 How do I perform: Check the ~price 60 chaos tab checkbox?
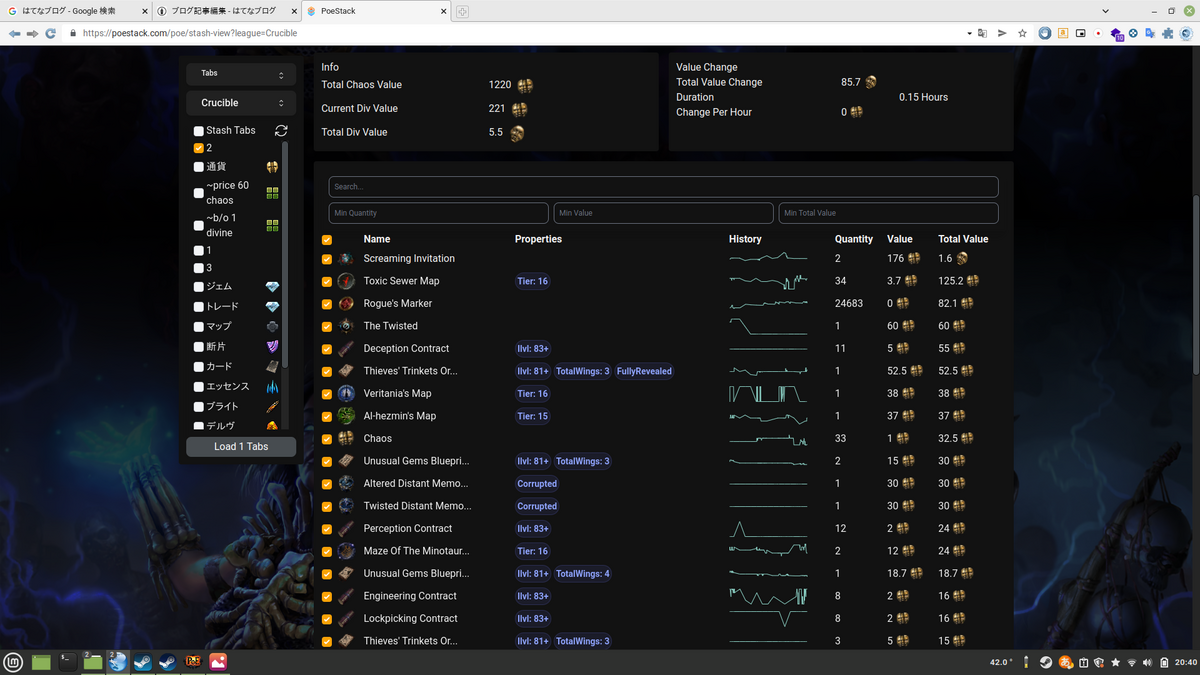pyautogui.click(x=199, y=193)
